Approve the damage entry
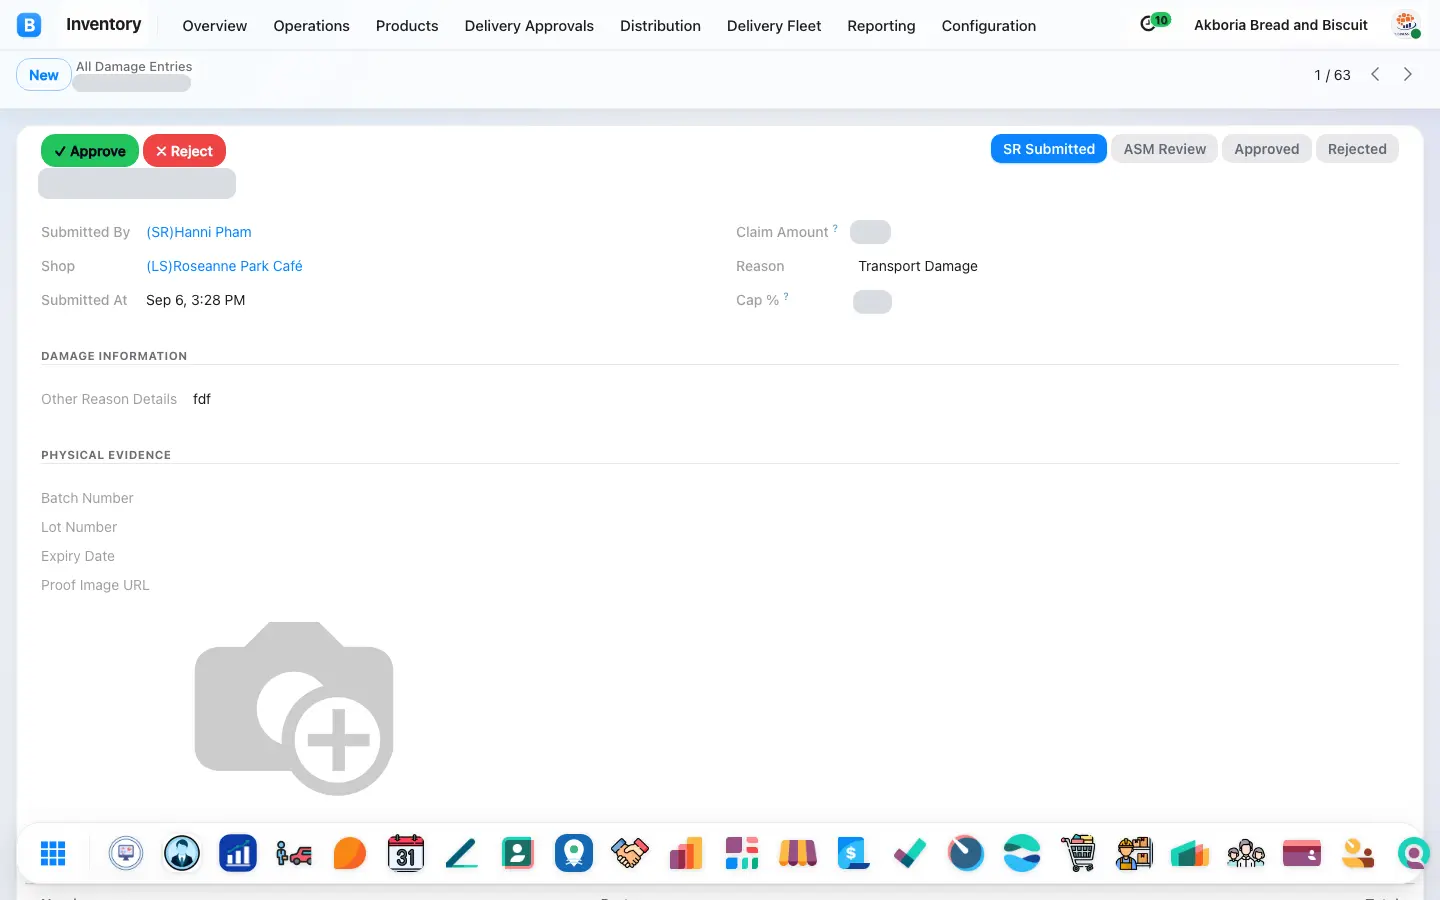Image resolution: width=1440 pixels, height=900 pixels. 90,151
